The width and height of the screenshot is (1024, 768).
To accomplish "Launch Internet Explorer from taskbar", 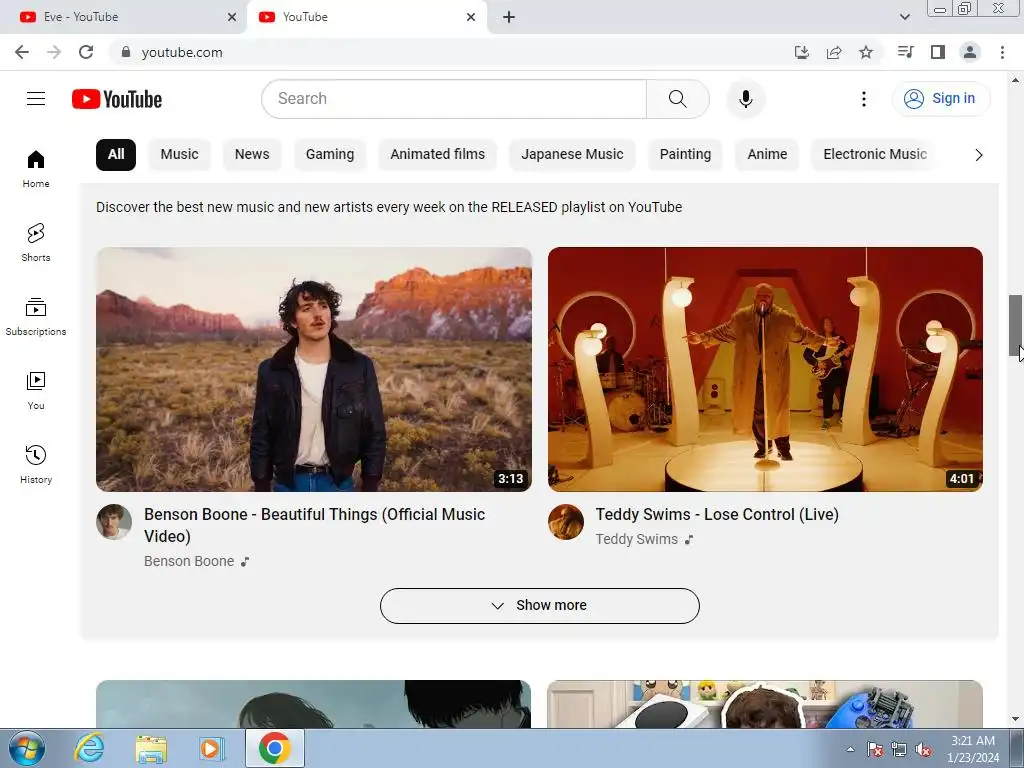I will (x=89, y=748).
